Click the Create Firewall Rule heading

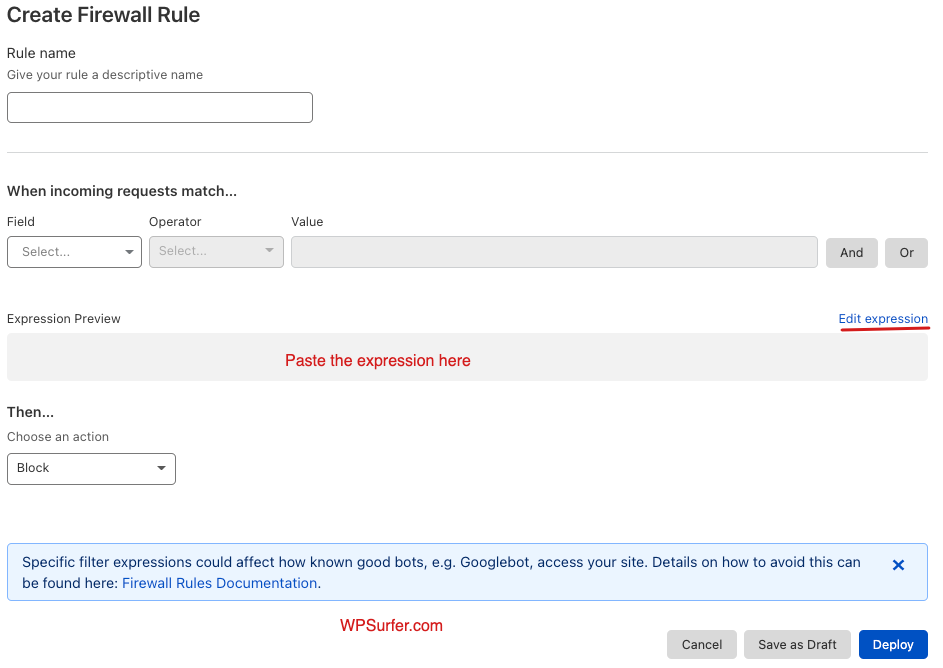coord(104,15)
